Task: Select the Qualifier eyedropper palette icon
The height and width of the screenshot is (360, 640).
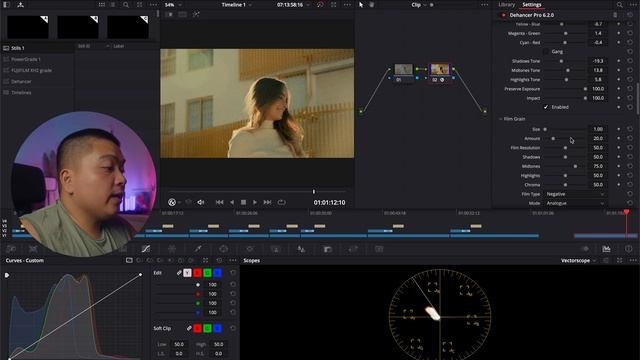Action: point(198,249)
